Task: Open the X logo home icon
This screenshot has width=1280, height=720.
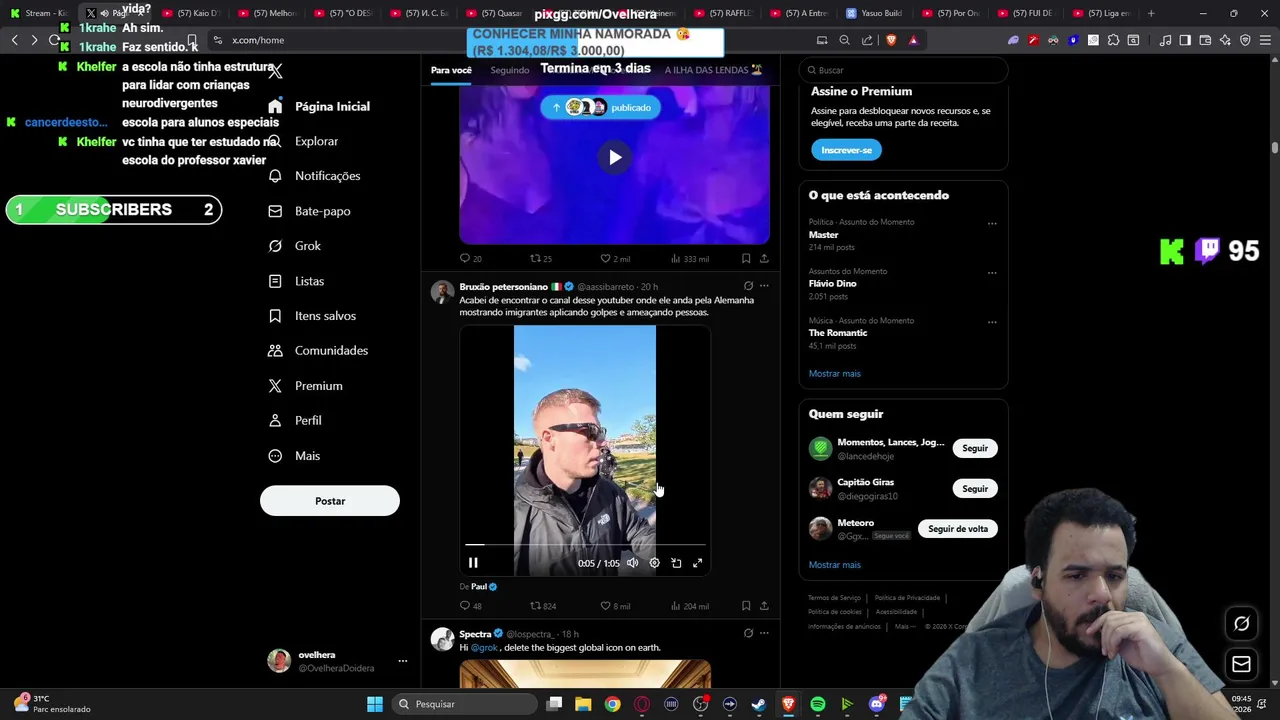Action: click(275, 71)
